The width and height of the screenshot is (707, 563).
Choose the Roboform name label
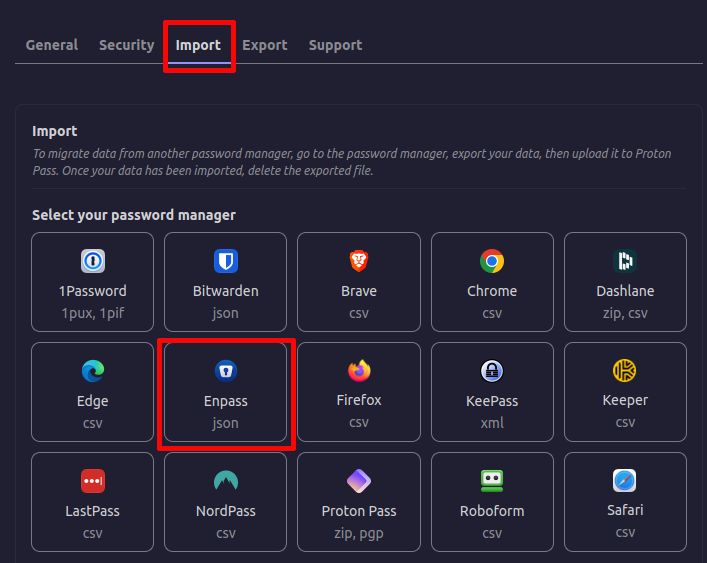point(492,511)
